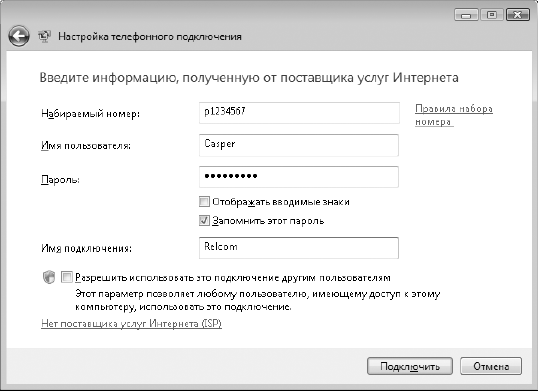This screenshot has height=391, width=538.
Task: Click the 'Отображать вводимые знаки' label text
Action: point(281,202)
